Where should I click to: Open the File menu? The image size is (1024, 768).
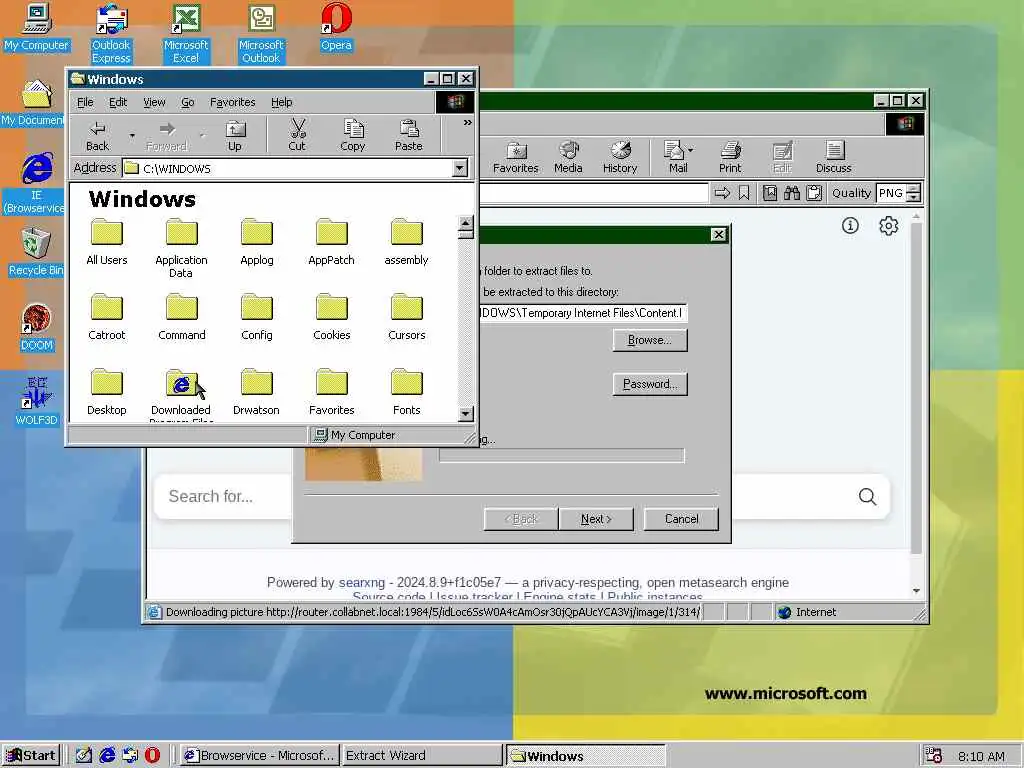[x=85, y=103]
